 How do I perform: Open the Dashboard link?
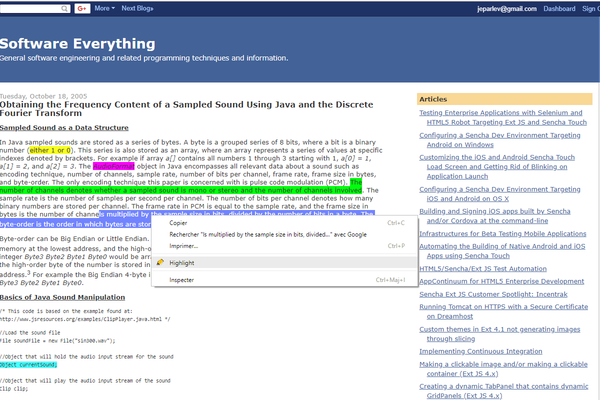pyautogui.click(x=559, y=8)
